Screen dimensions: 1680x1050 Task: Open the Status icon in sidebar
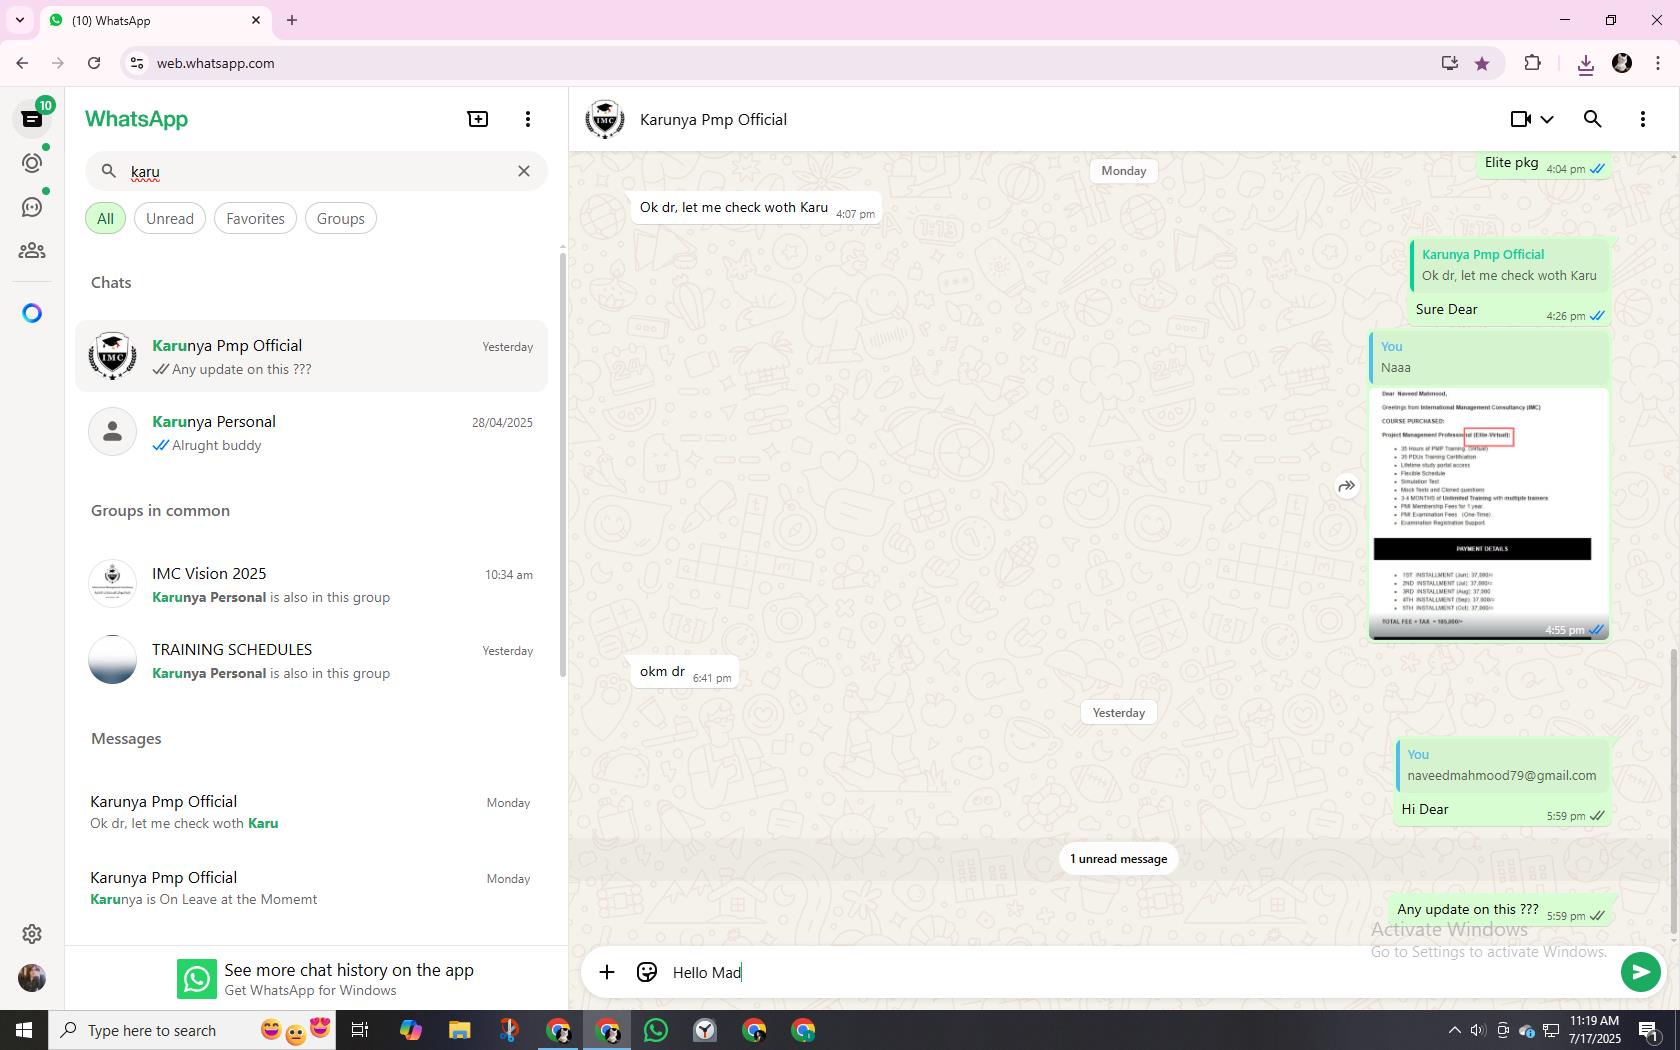tap(32, 163)
